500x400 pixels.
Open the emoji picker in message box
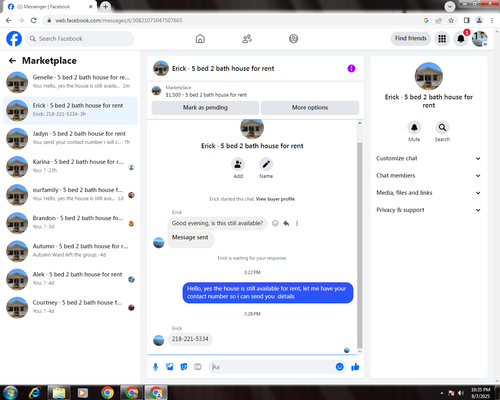point(339,367)
